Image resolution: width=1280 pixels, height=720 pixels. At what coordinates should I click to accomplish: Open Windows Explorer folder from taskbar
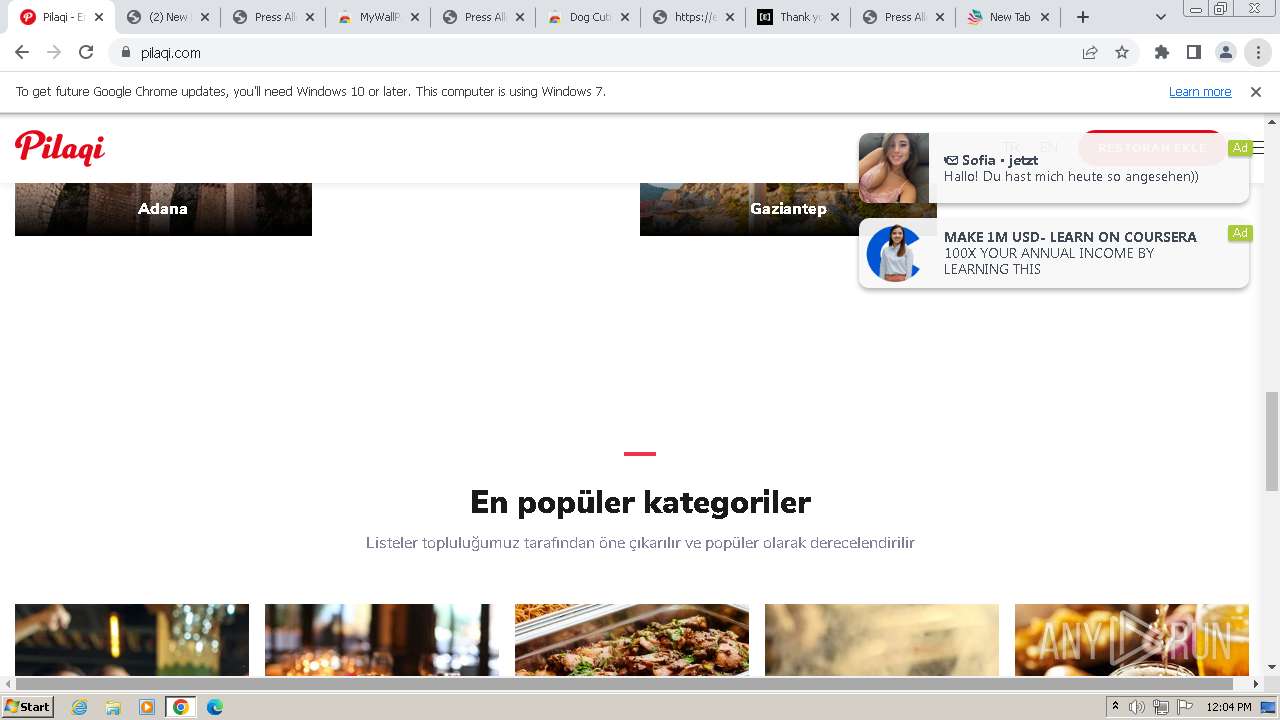pyautogui.click(x=113, y=707)
